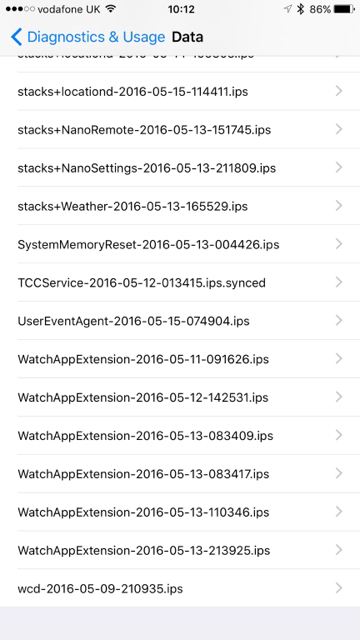Open TCCService-2016-05-12-013415.ips.synced file
This screenshot has width=360, height=640.
pos(180,282)
